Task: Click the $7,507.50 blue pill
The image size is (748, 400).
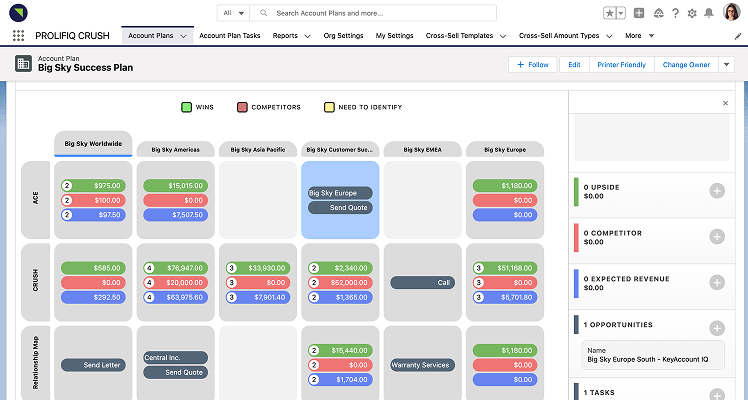Action: pos(176,215)
